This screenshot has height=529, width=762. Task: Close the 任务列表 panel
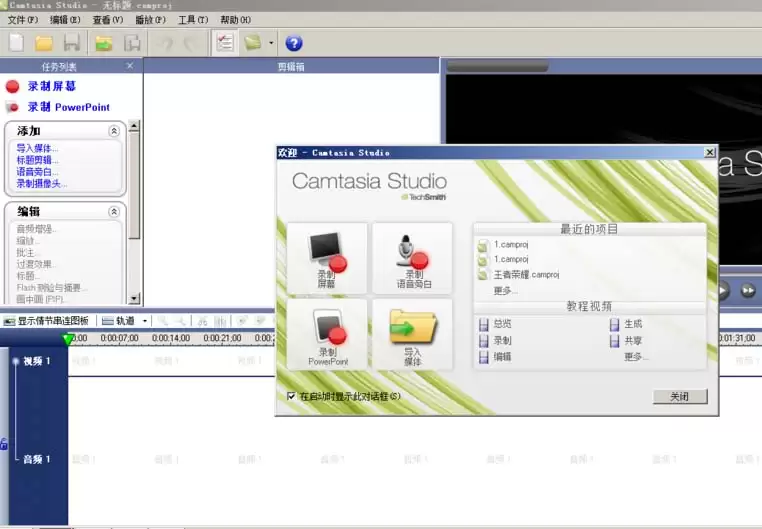(x=130, y=66)
